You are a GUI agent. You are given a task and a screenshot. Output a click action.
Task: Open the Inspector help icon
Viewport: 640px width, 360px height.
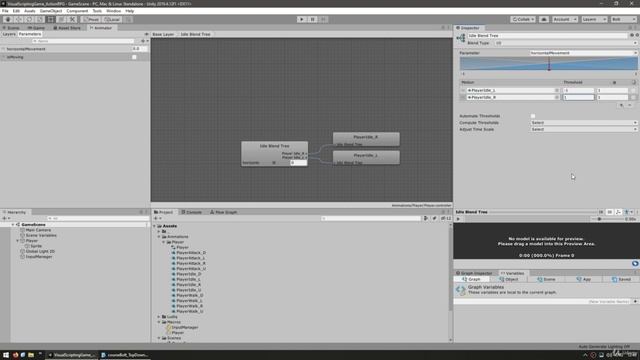632,36
